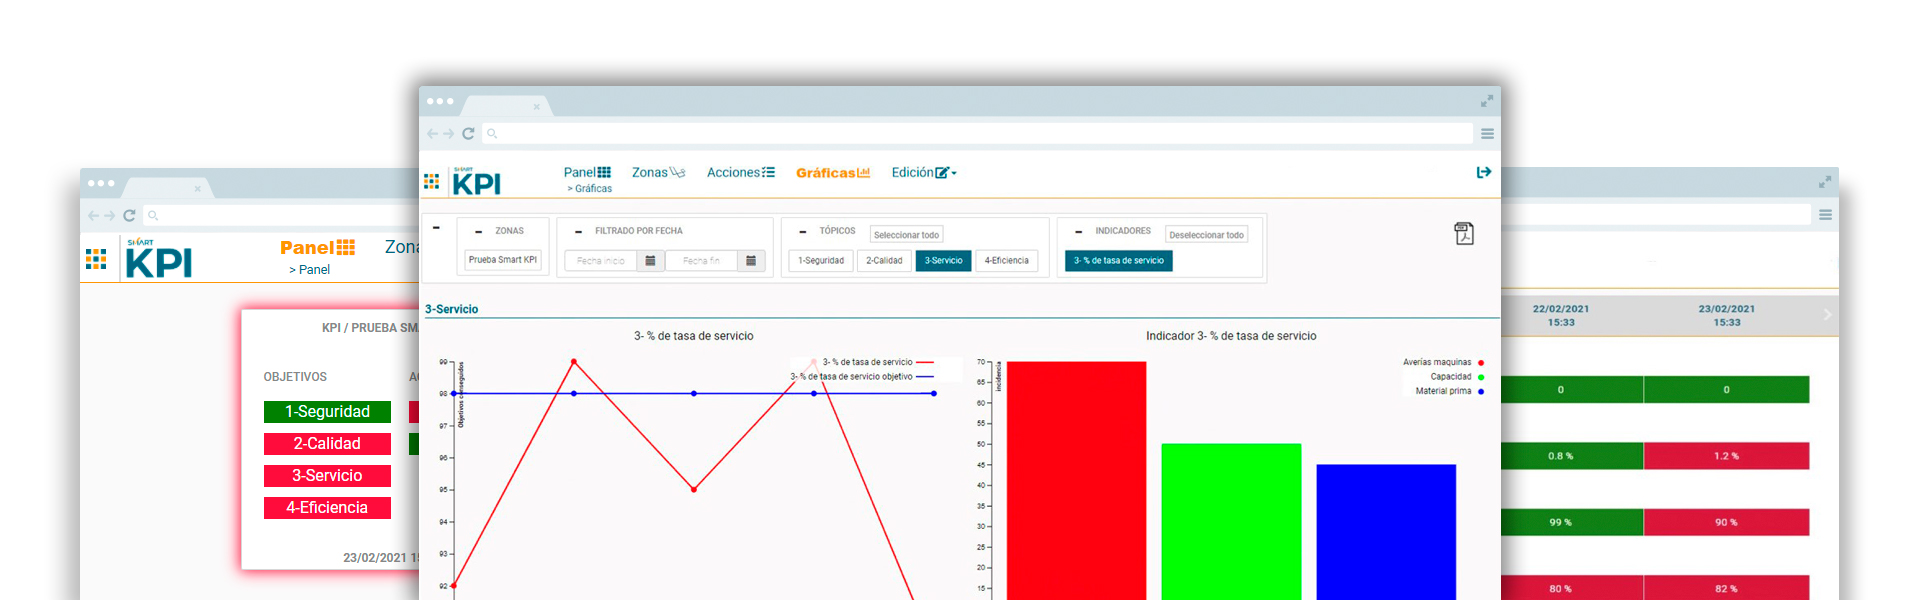Image resolution: width=1920 pixels, height=600 pixels.
Task: Click the 3-Servicio section heading
Action: [452, 309]
